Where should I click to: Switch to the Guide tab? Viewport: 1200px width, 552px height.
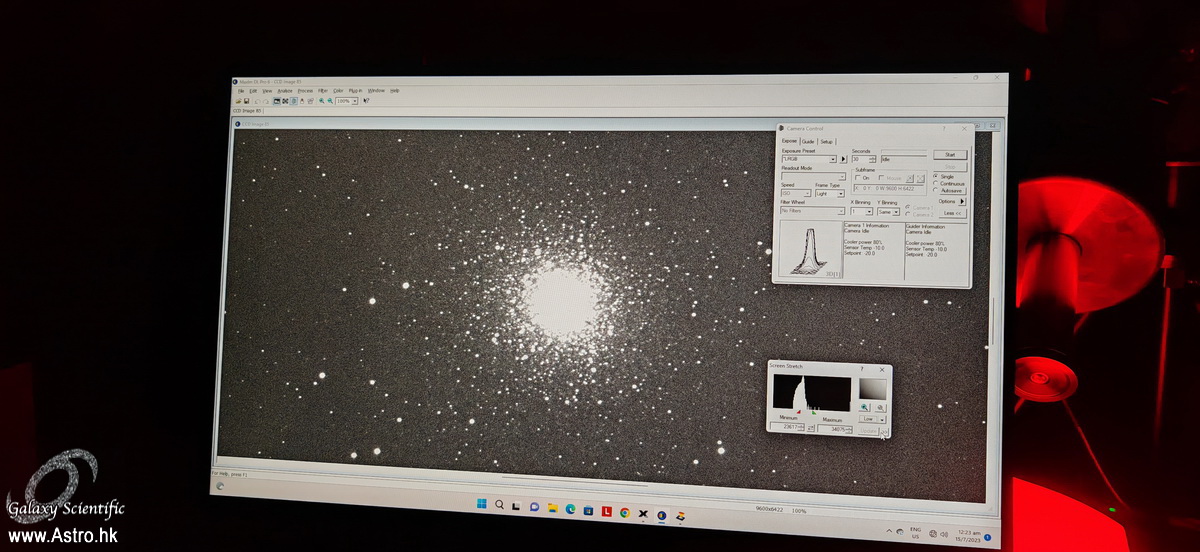[808, 142]
